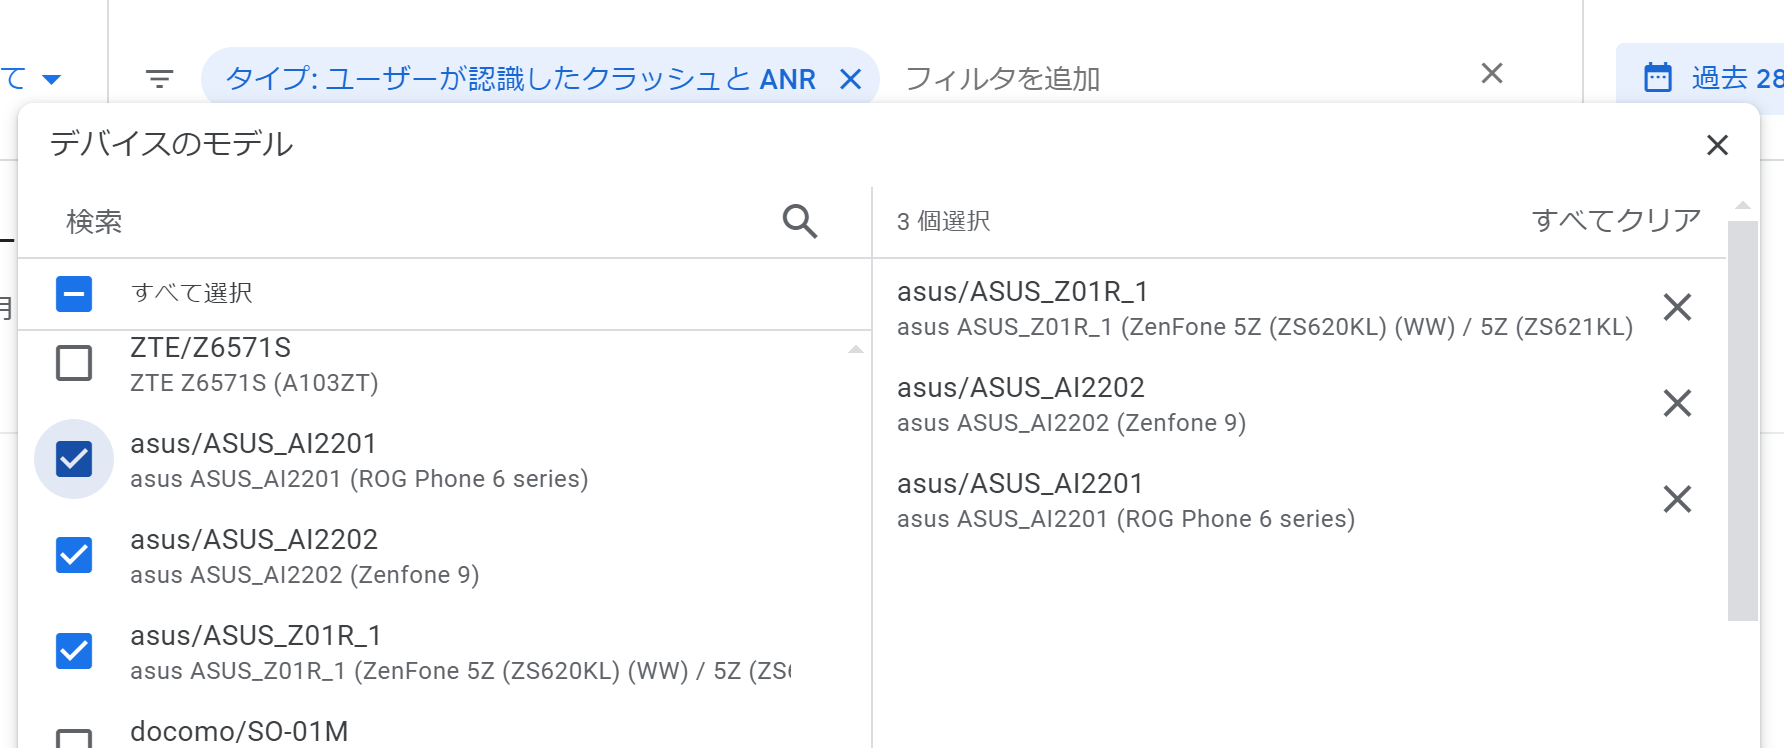This screenshot has height=748, width=1784.
Task: Click the docomo/SO-01M row label
Action: coord(239,731)
